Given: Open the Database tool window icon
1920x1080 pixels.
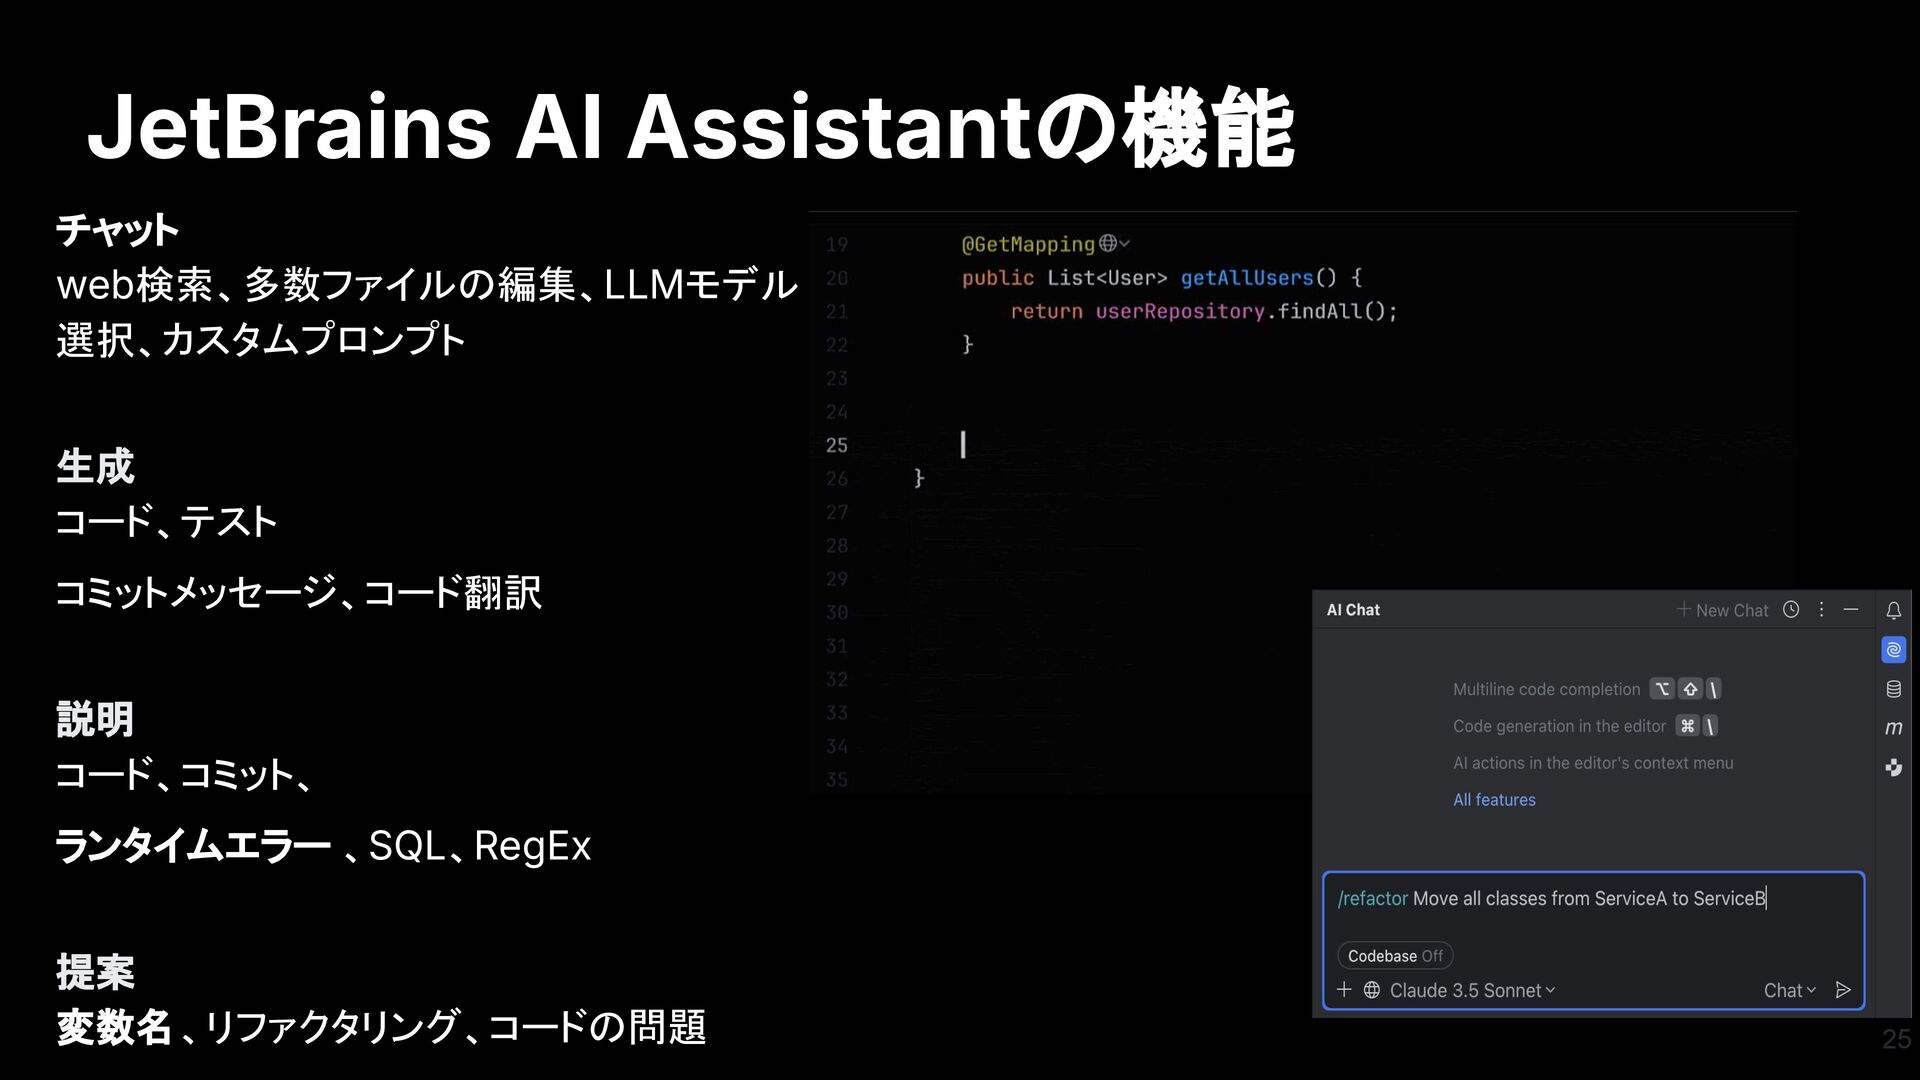Looking at the screenshot, I should pyautogui.click(x=1894, y=689).
